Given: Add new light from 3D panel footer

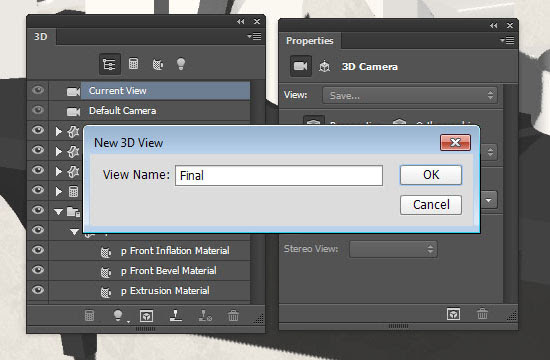Looking at the screenshot, I should [x=118, y=316].
